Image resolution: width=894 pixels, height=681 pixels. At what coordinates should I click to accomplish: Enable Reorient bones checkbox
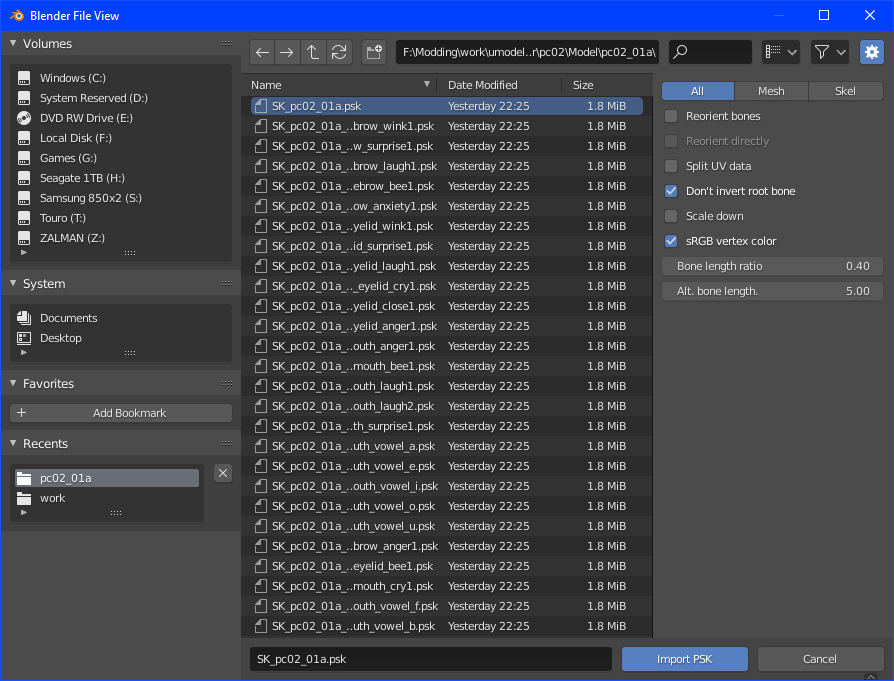(x=671, y=116)
